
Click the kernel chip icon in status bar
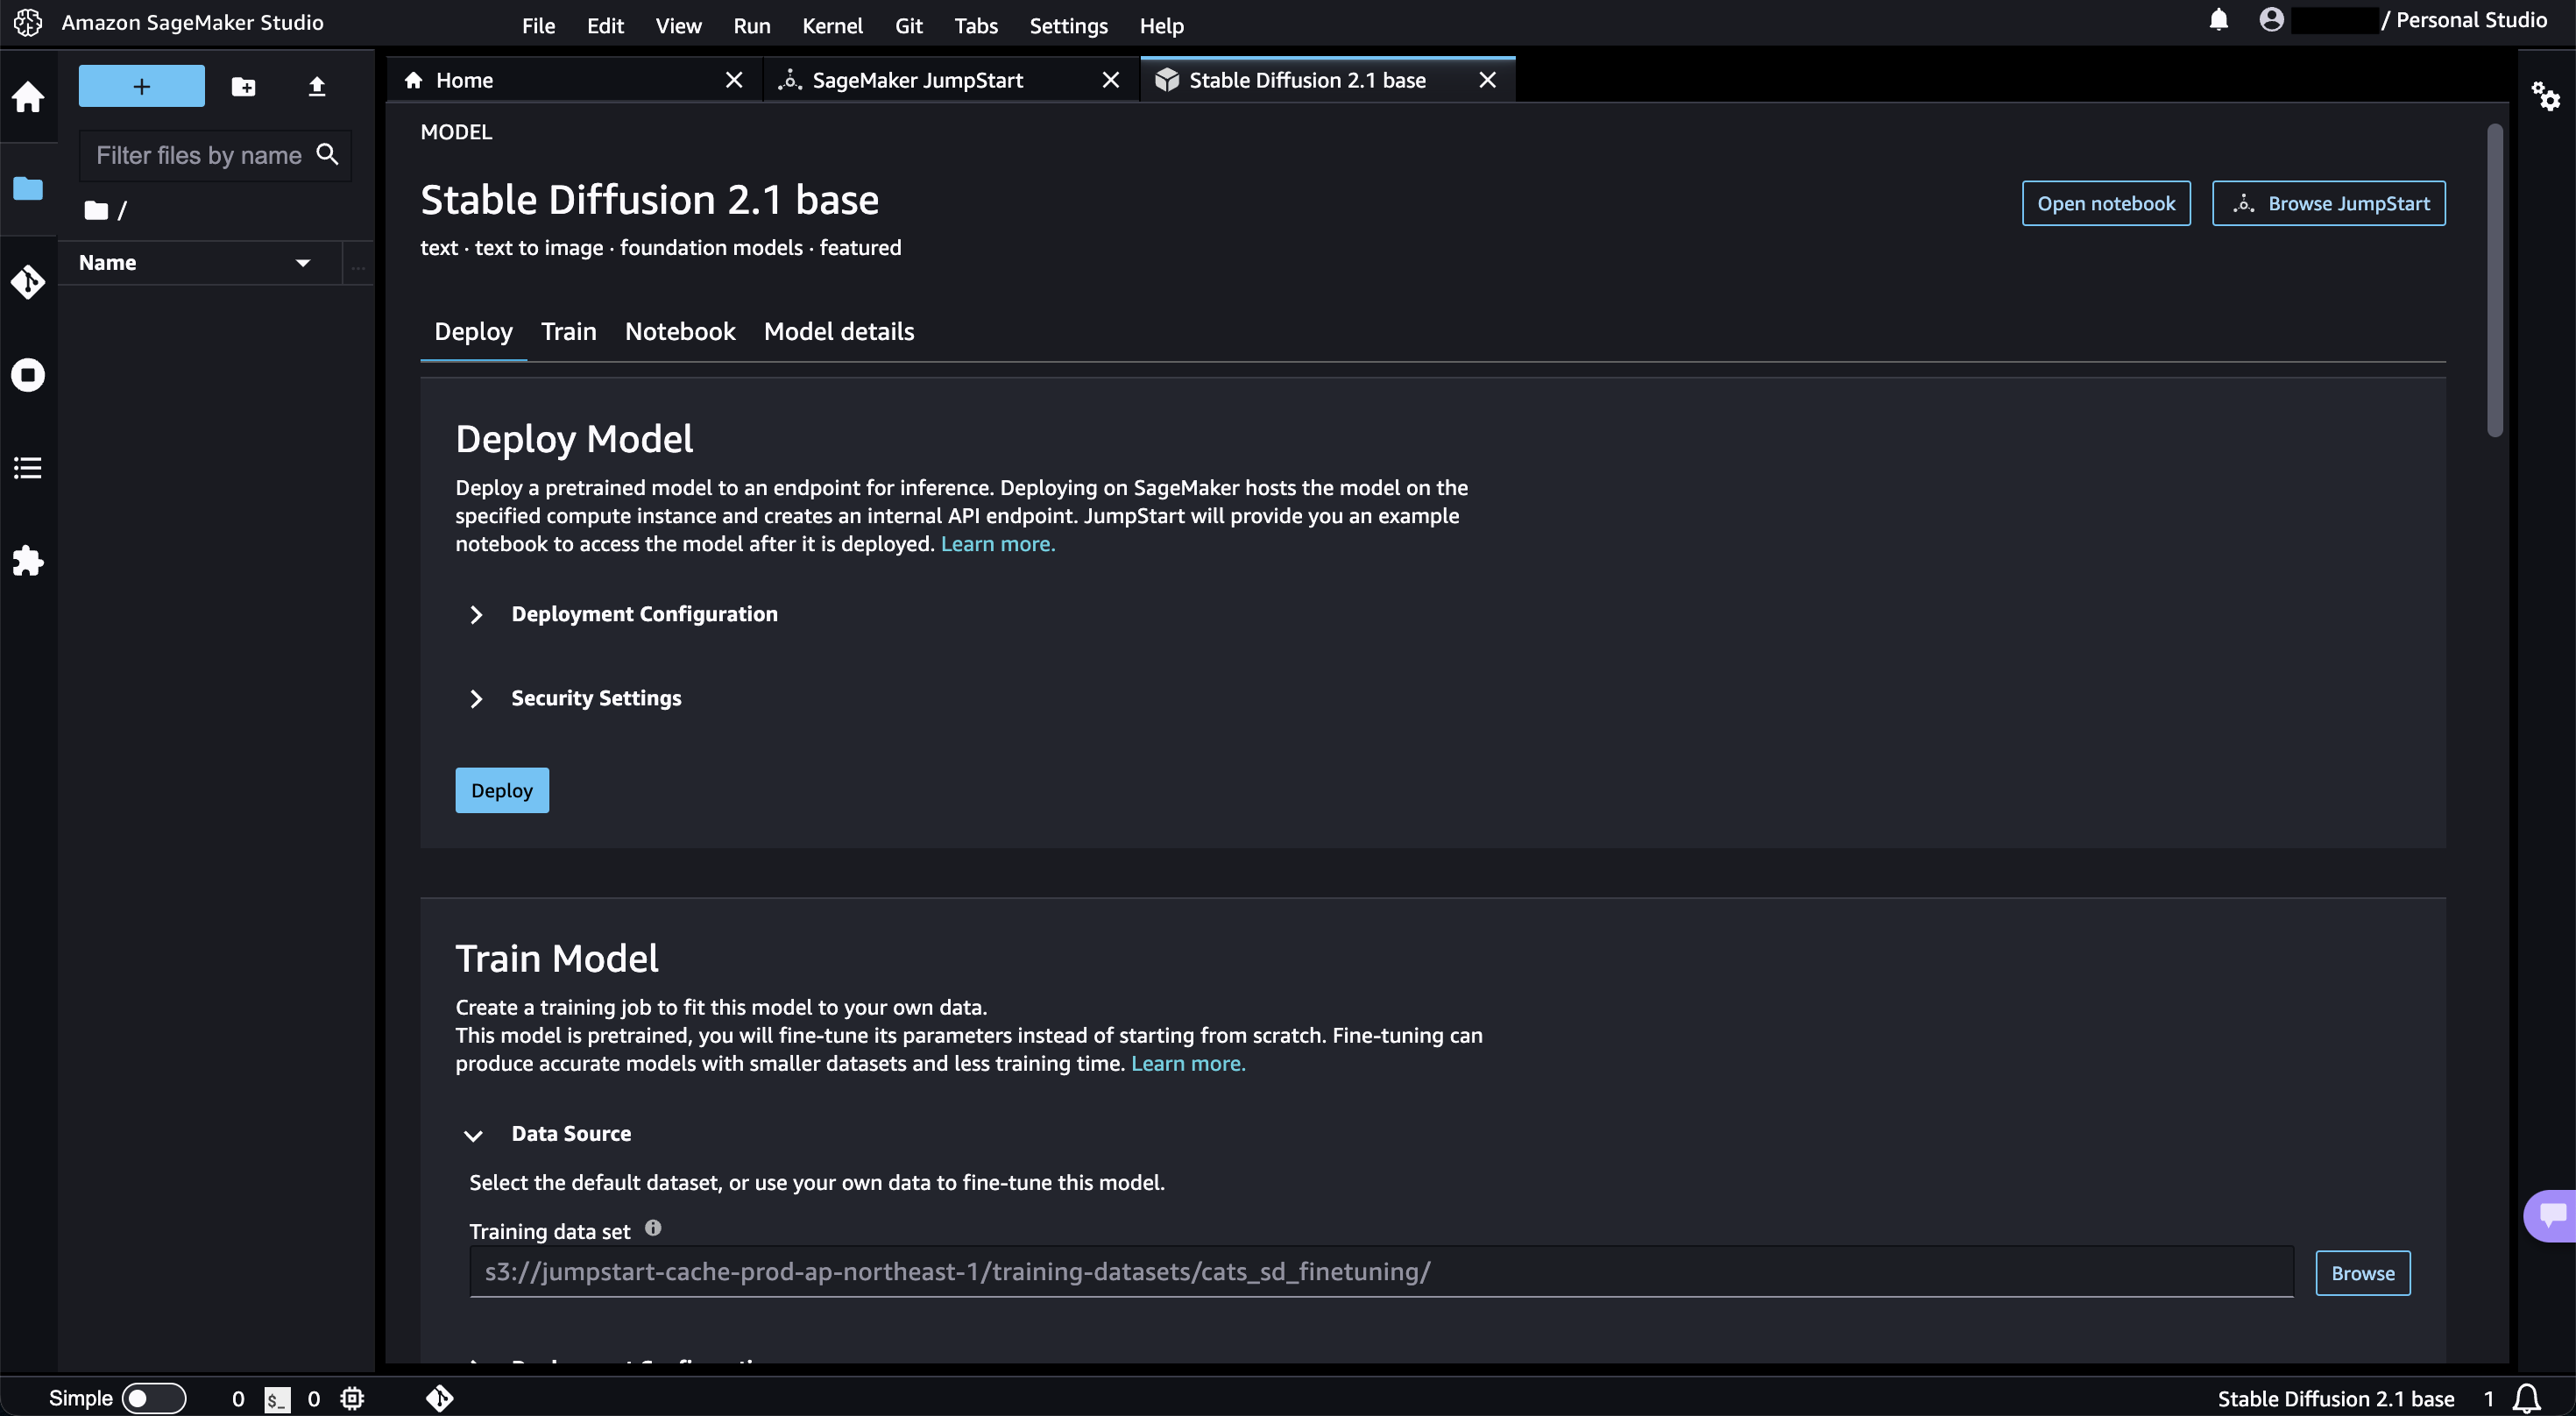352,1399
